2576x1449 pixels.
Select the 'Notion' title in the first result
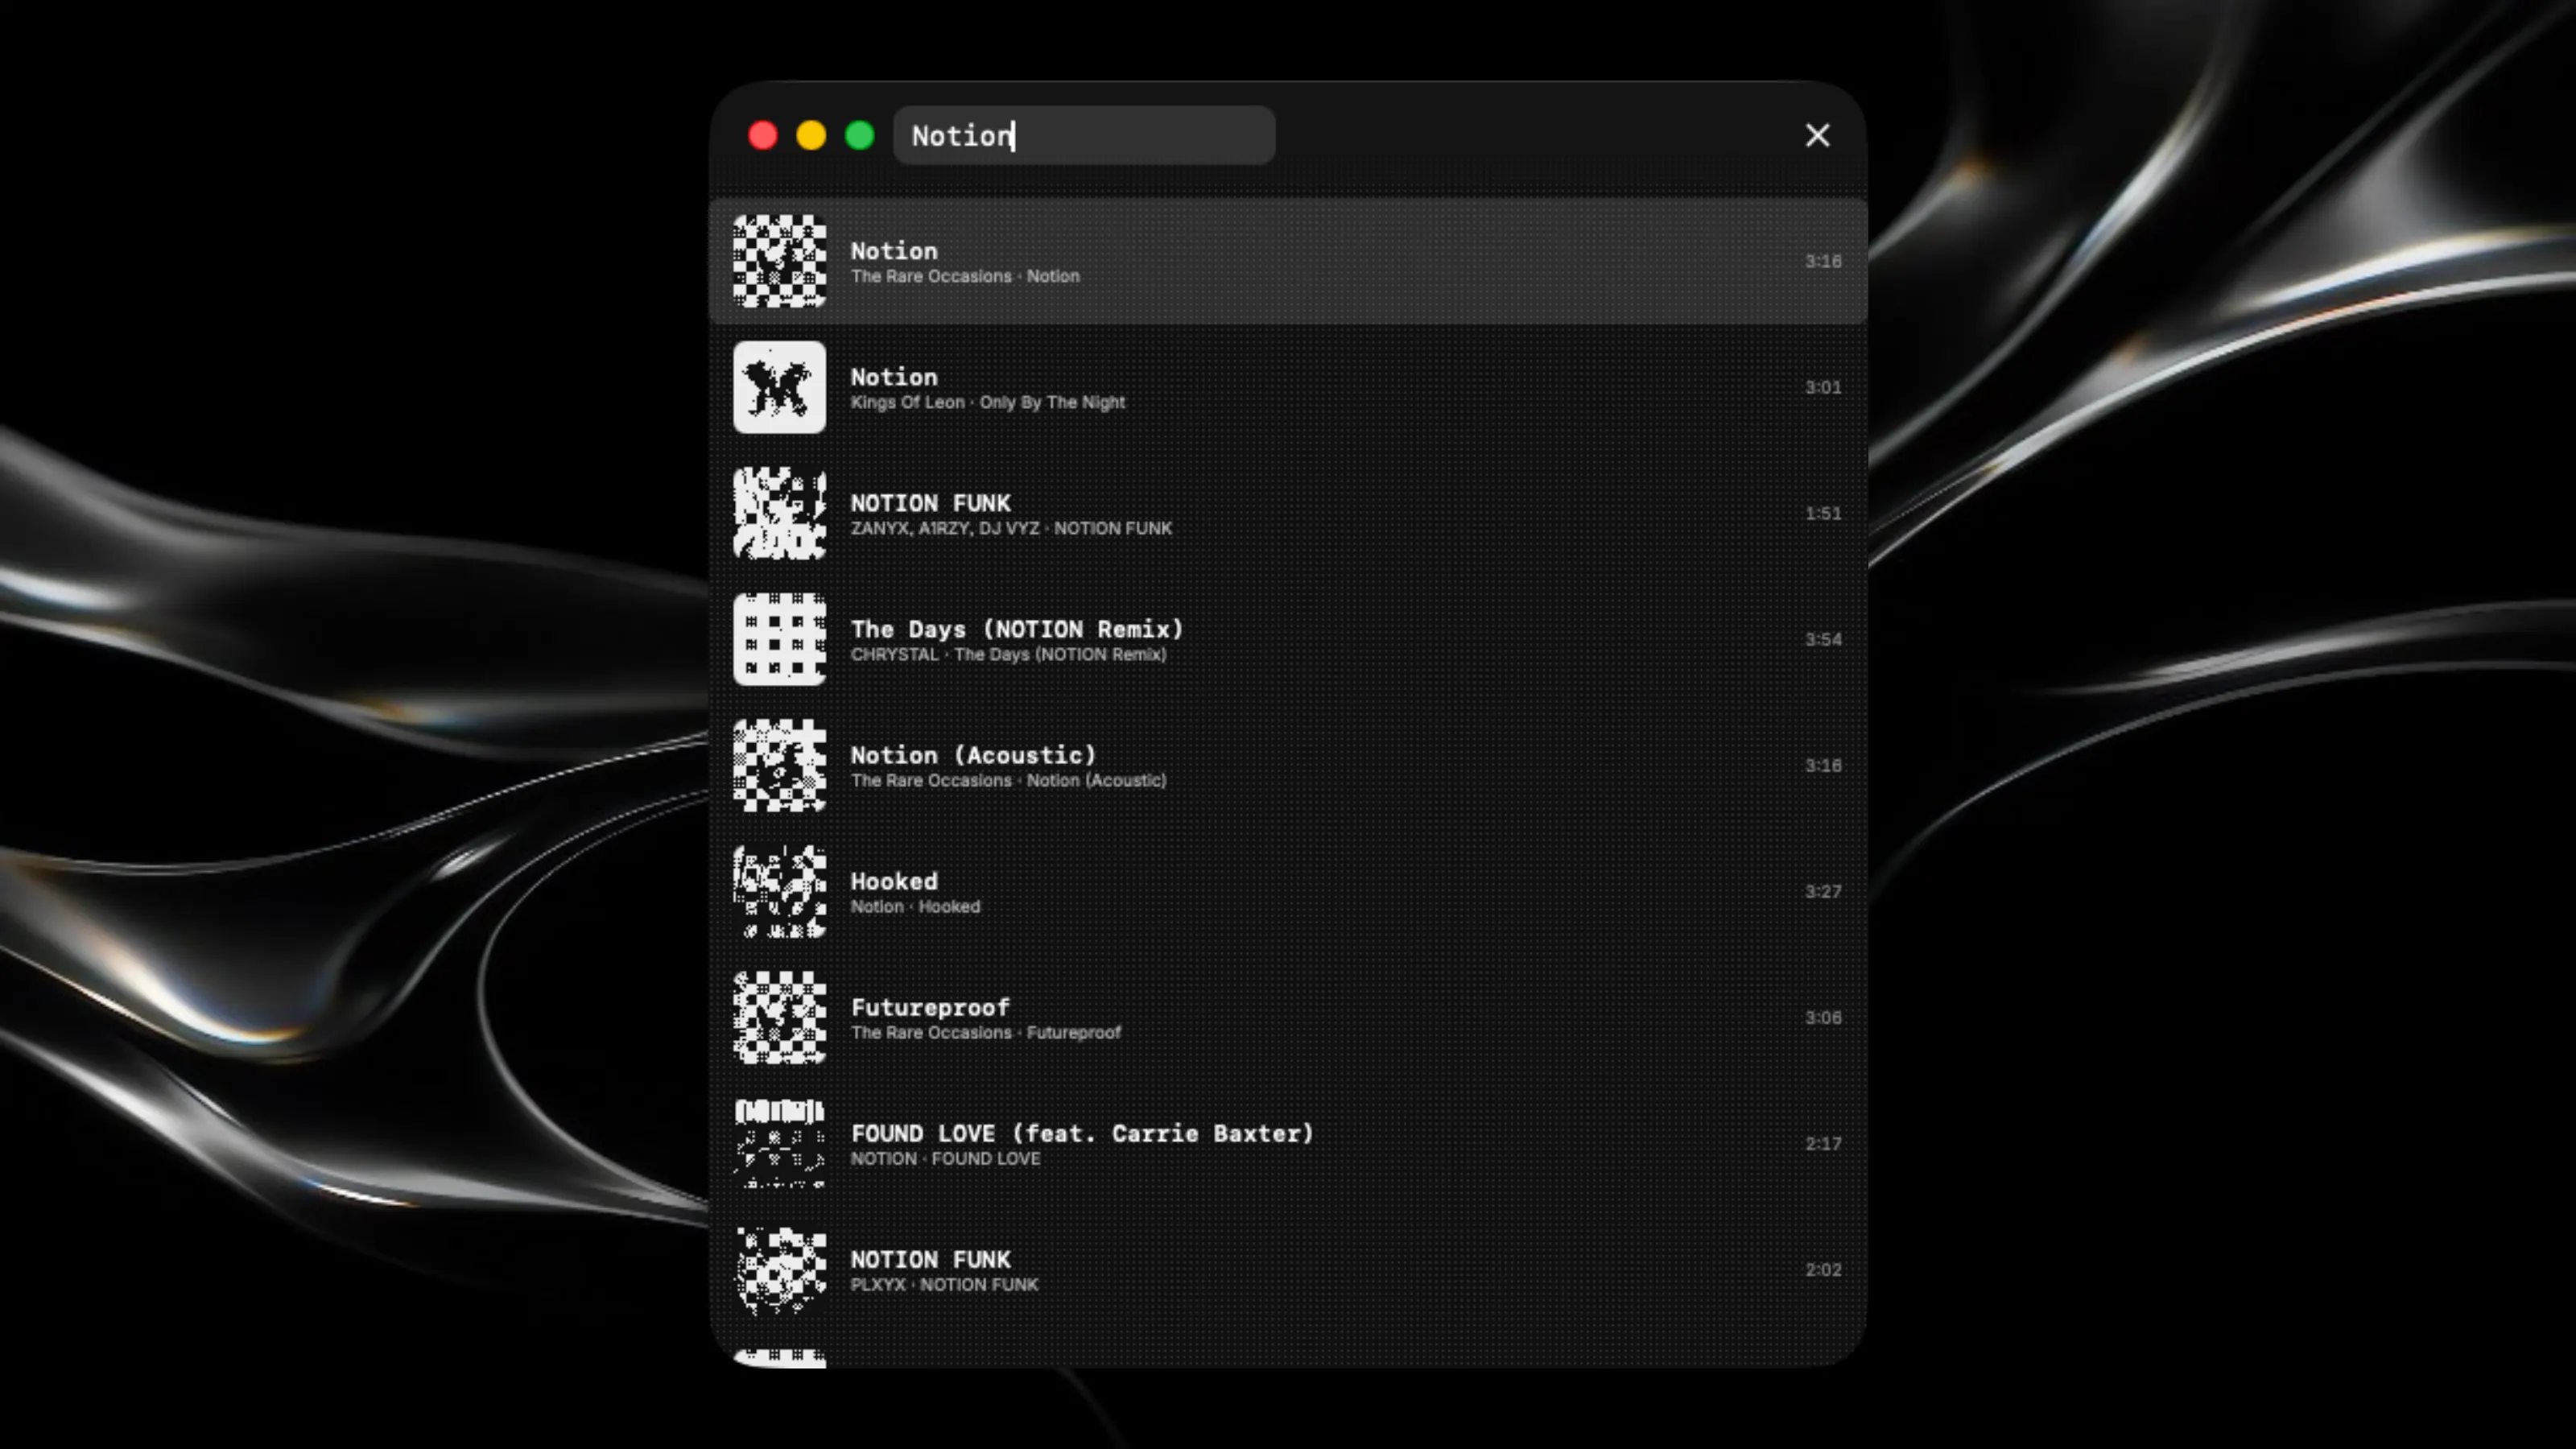[x=894, y=251]
